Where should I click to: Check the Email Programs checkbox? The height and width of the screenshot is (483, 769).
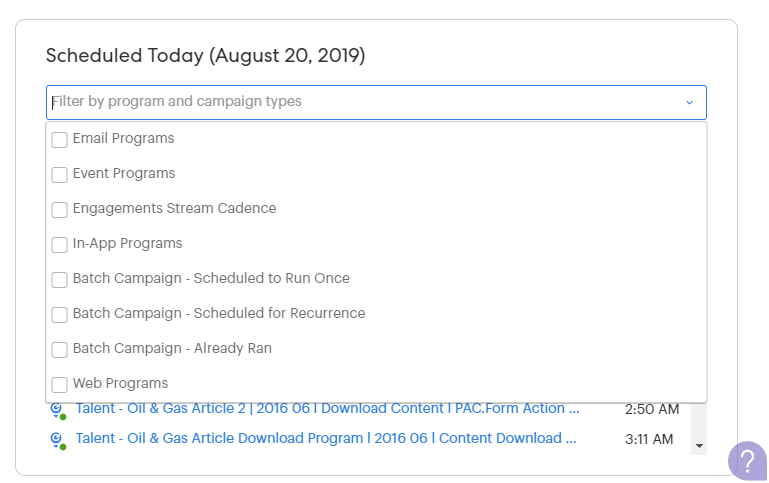pos(59,140)
